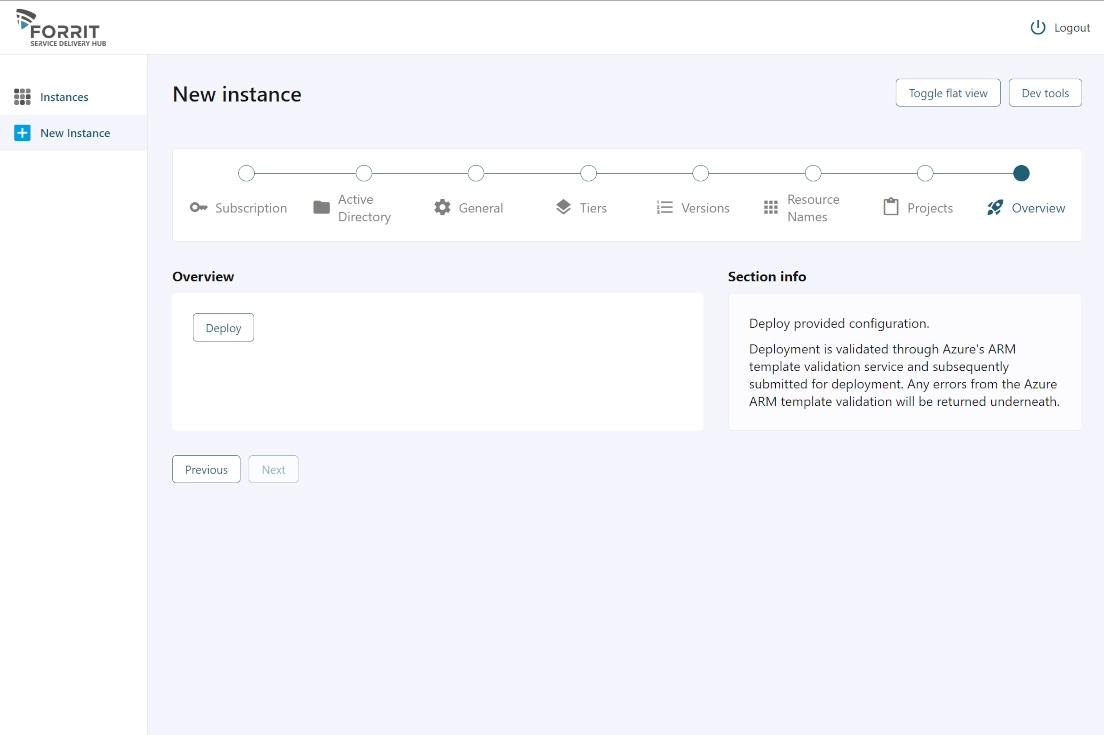Viewport: 1104px width, 735px height.
Task: Click the Versions list icon
Action: (664, 208)
